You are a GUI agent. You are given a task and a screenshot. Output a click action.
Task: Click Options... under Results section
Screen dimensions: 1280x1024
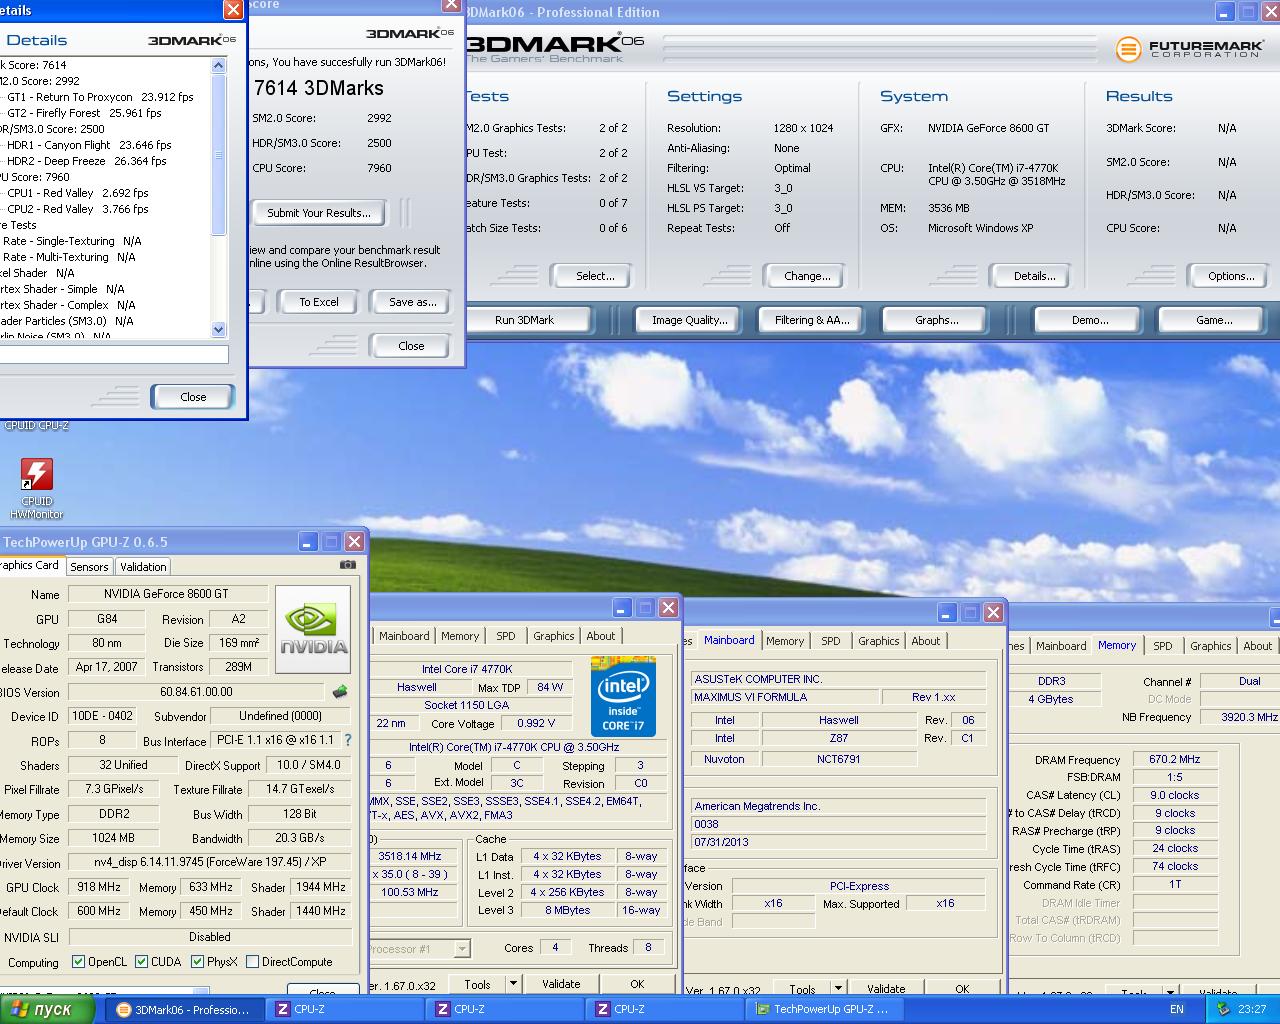1231,276
